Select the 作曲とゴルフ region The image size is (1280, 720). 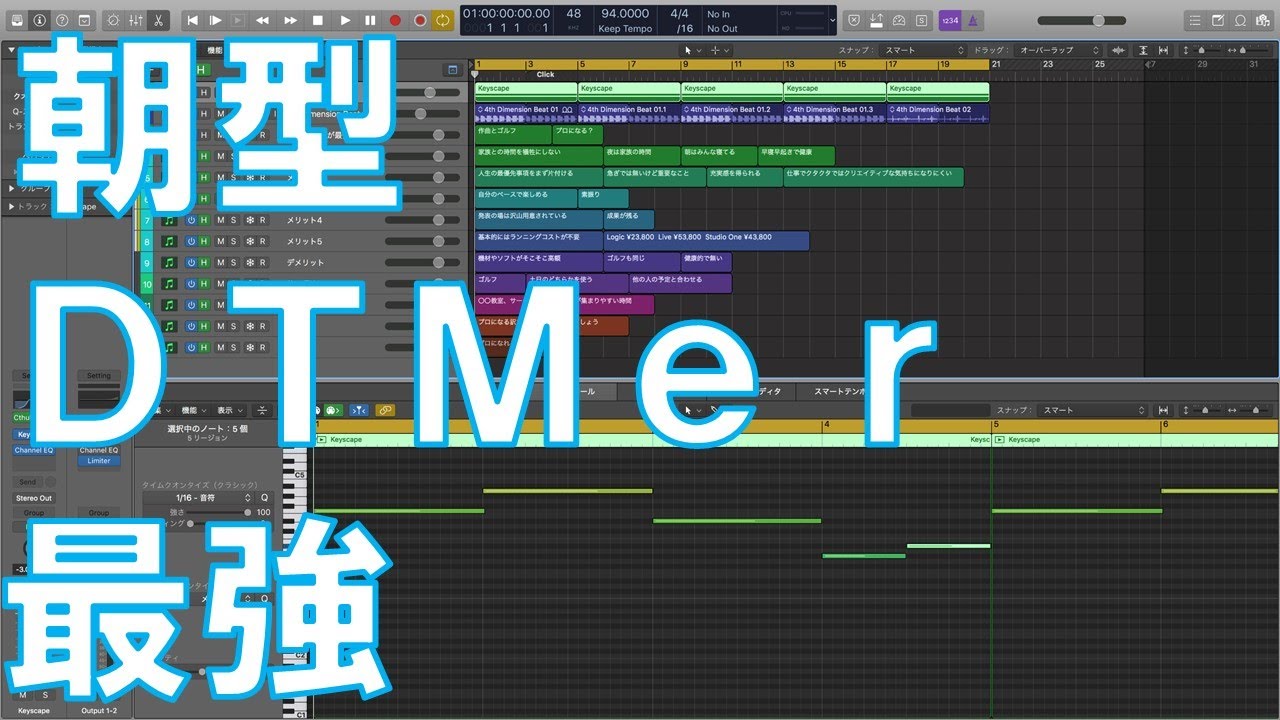pyautogui.click(x=513, y=134)
